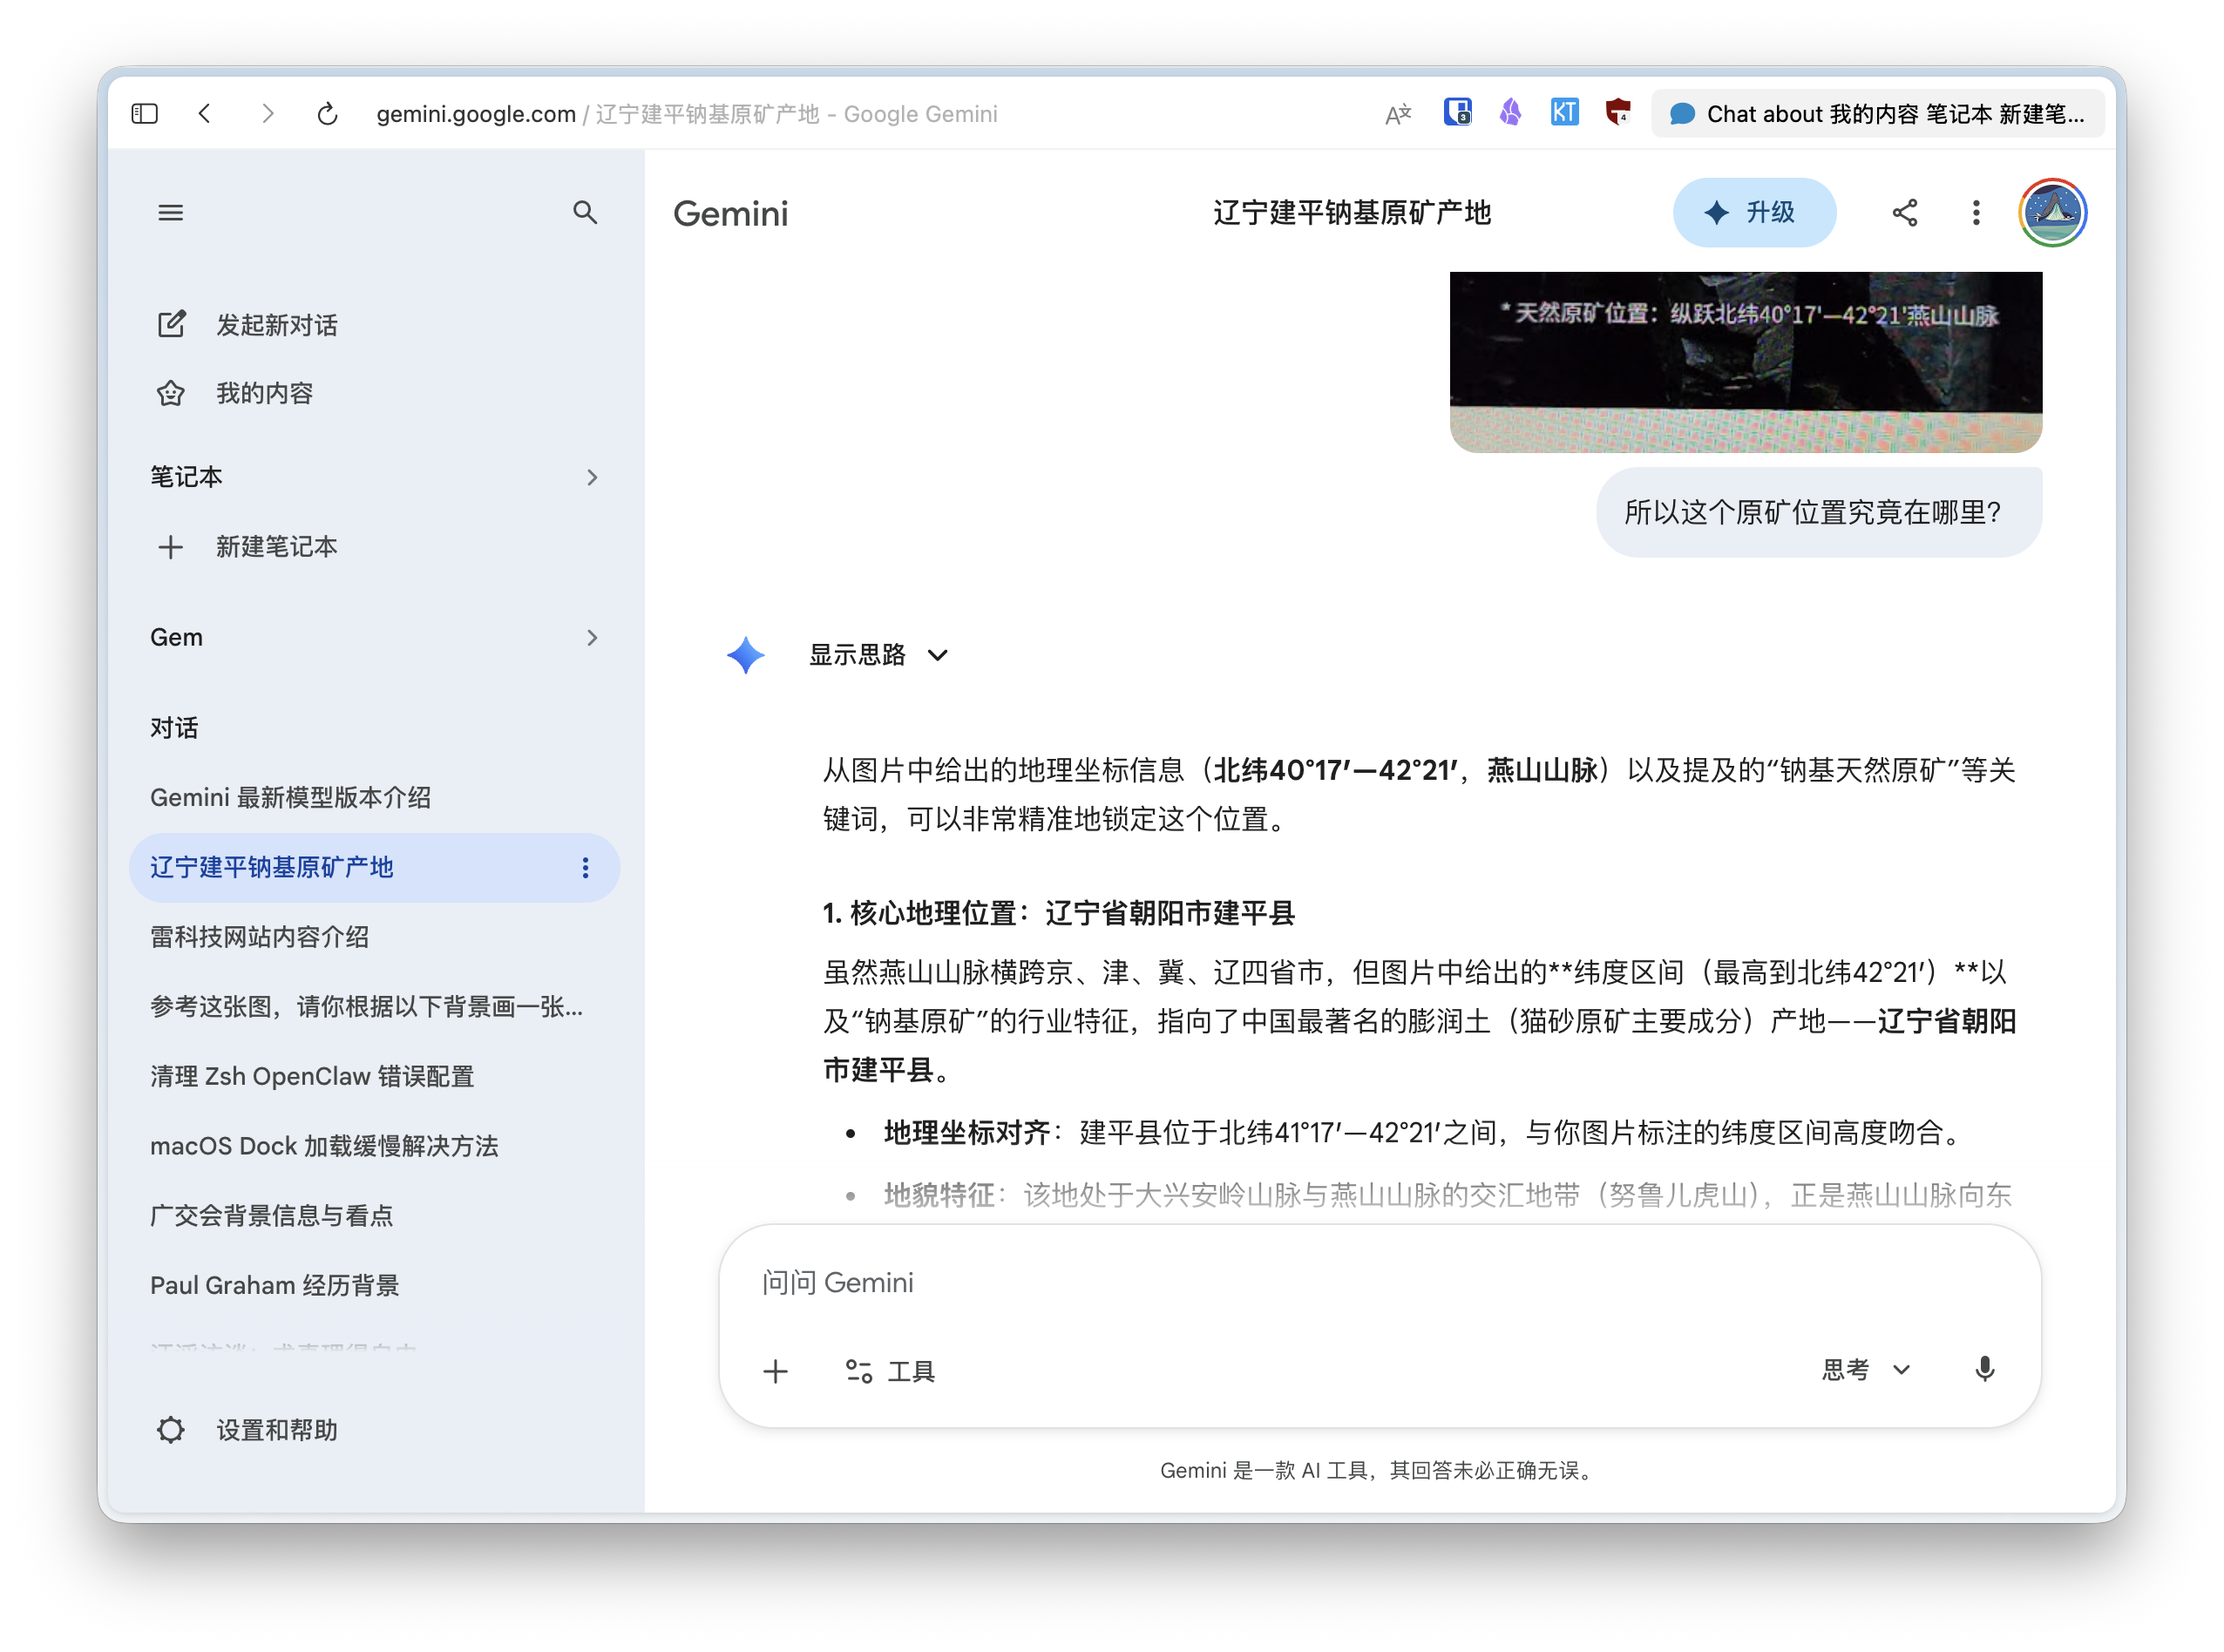Click the settings gear 设置和帮助
This screenshot has height=1652, width=2224.
pos(170,1430)
